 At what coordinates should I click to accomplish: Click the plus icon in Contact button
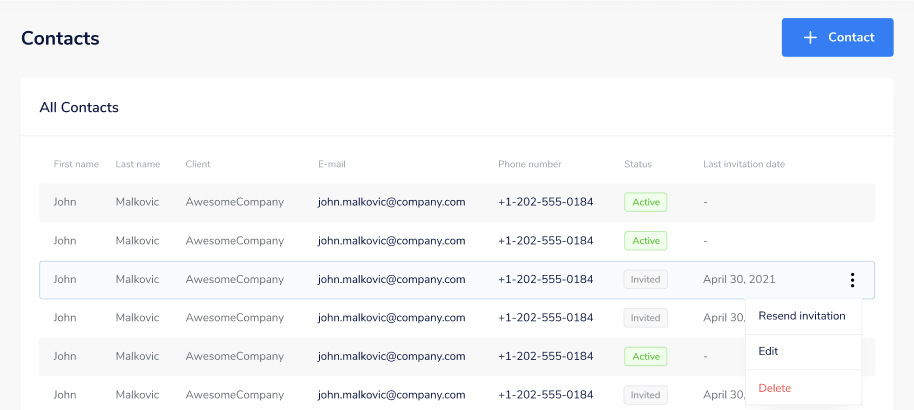pyautogui.click(x=810, y=37)
